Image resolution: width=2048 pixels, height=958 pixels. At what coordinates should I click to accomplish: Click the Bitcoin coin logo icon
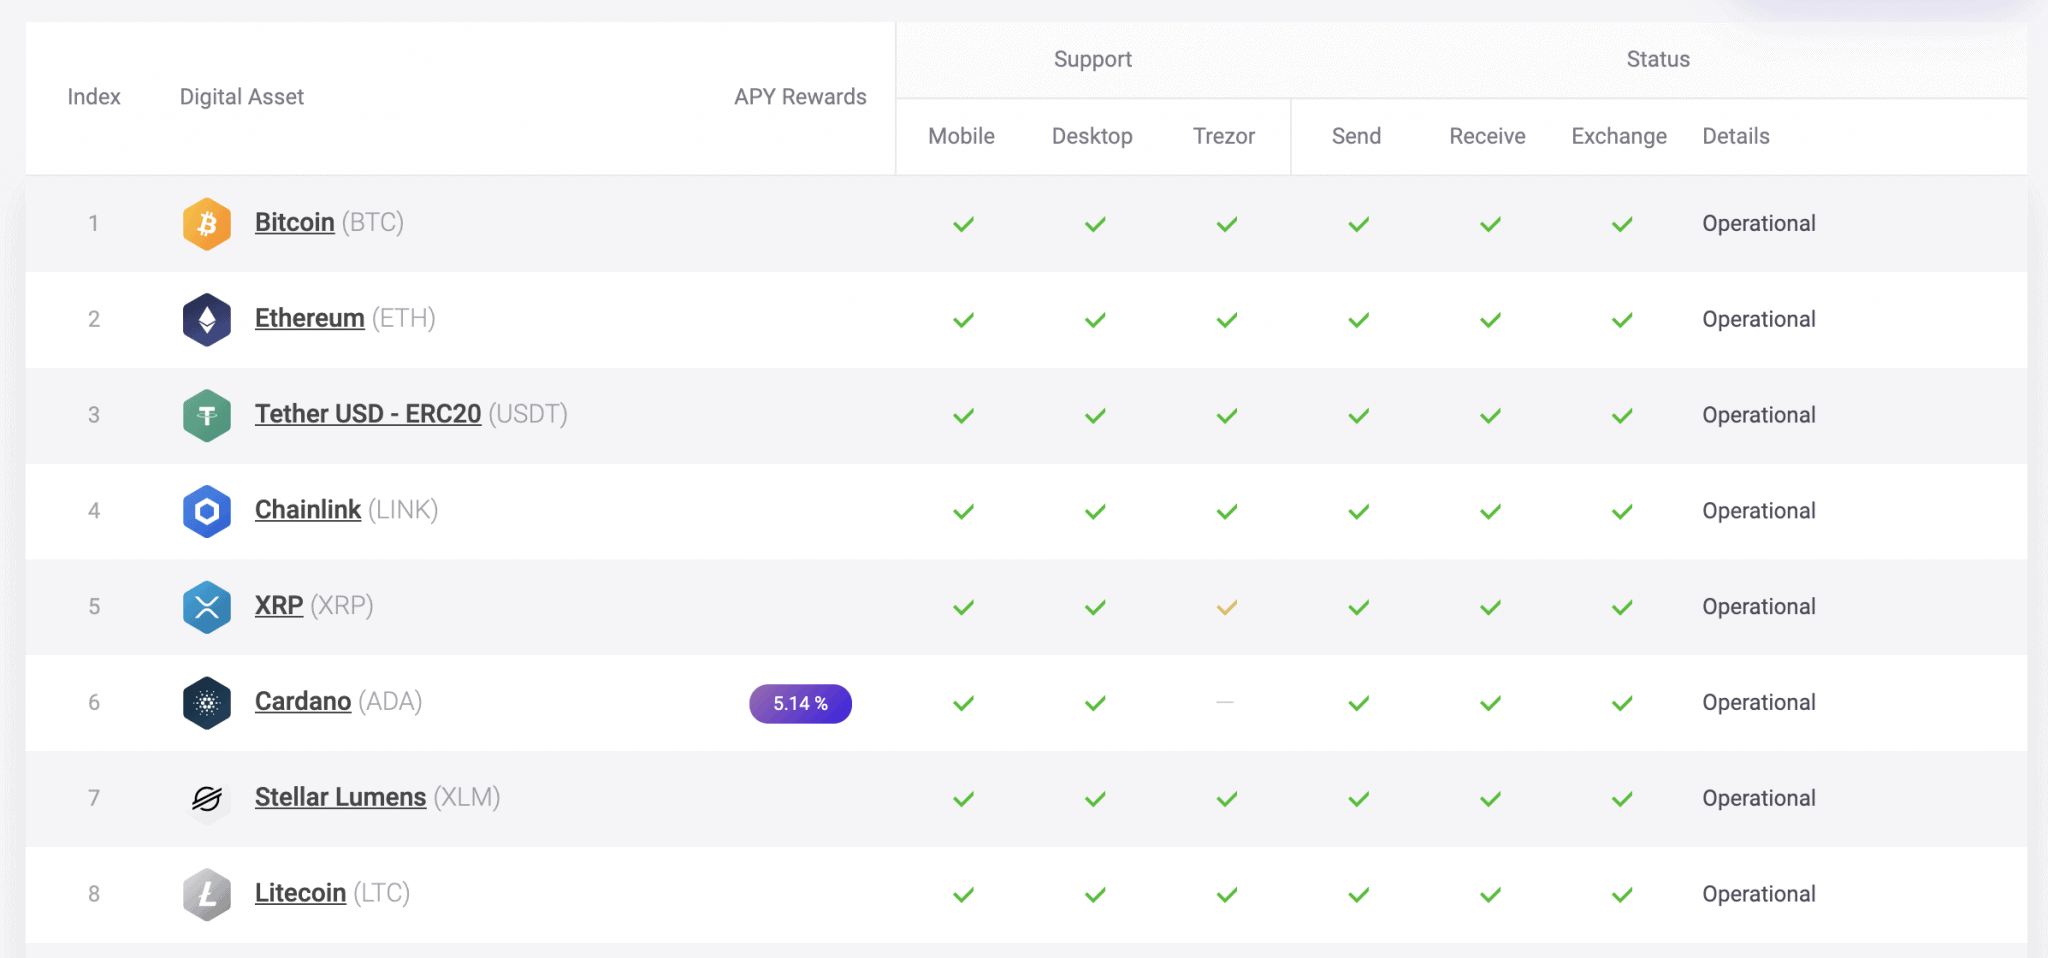point(207,224)
